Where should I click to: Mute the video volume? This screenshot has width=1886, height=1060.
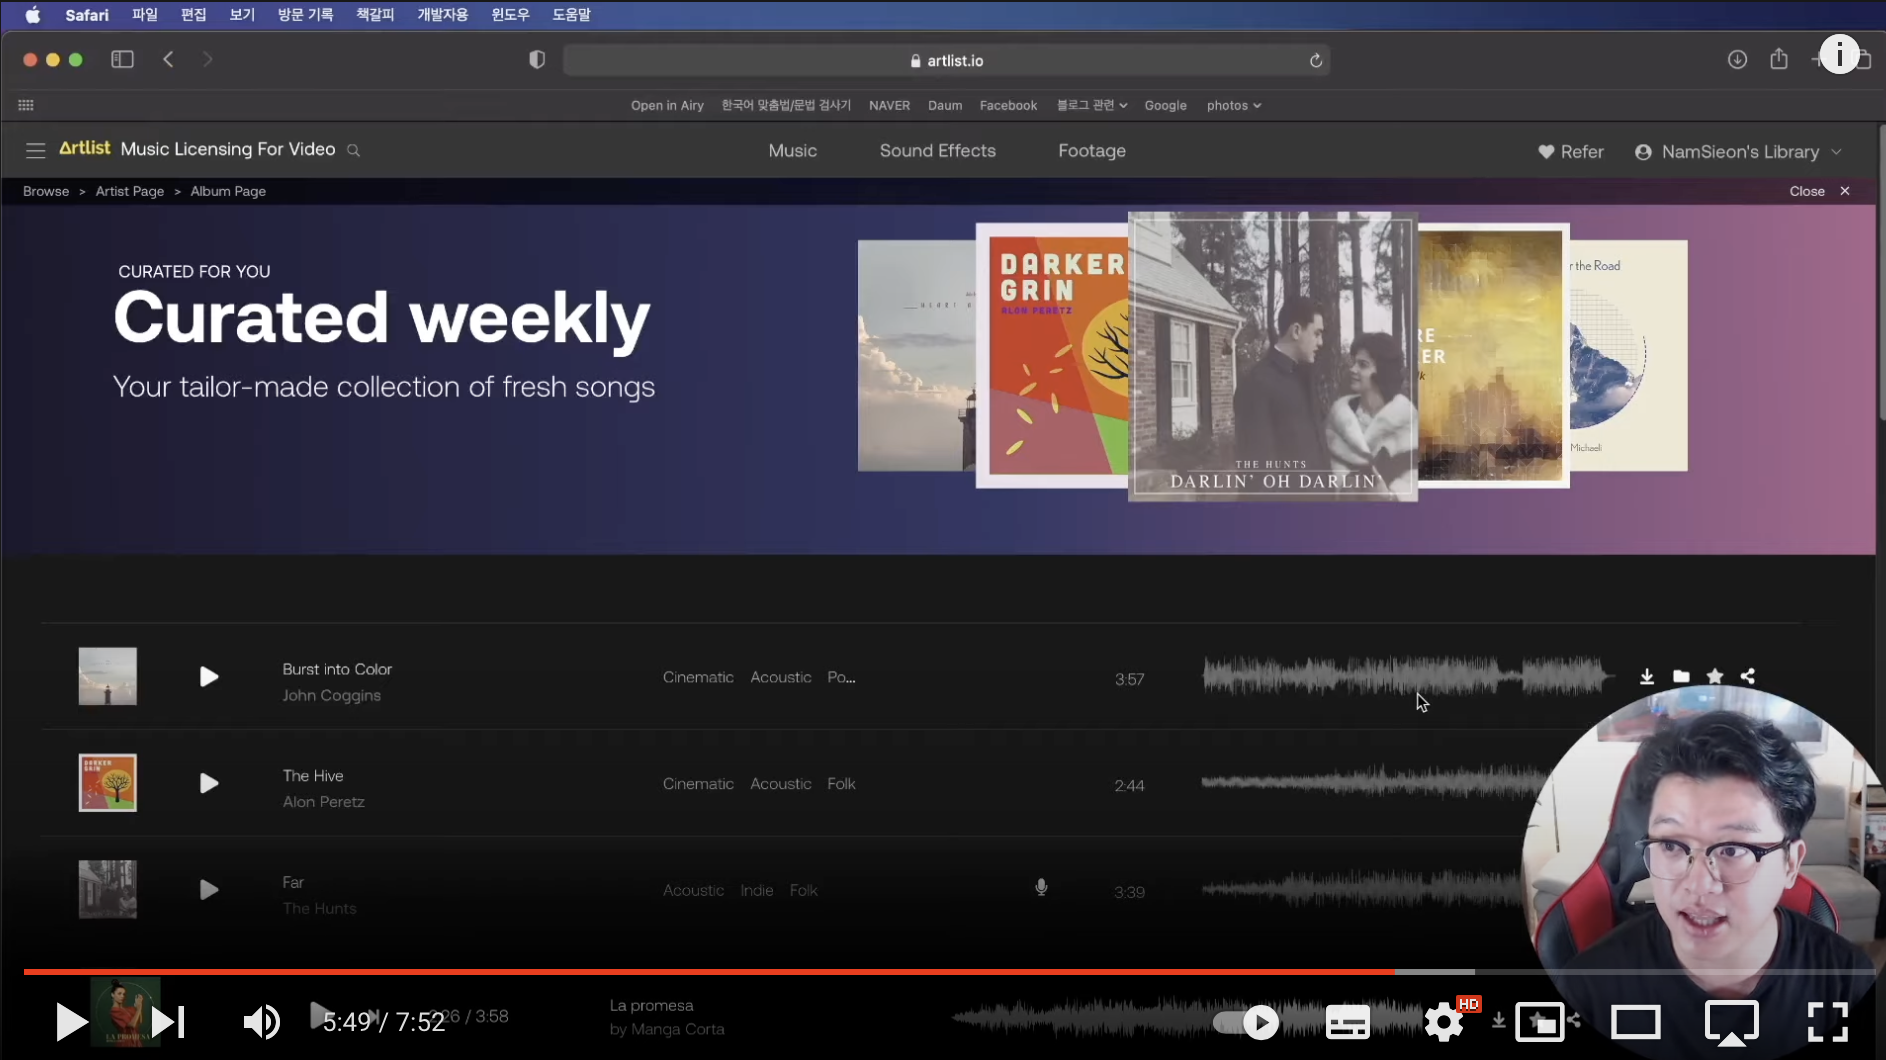pyautogui.click(x=262, y=1022)
